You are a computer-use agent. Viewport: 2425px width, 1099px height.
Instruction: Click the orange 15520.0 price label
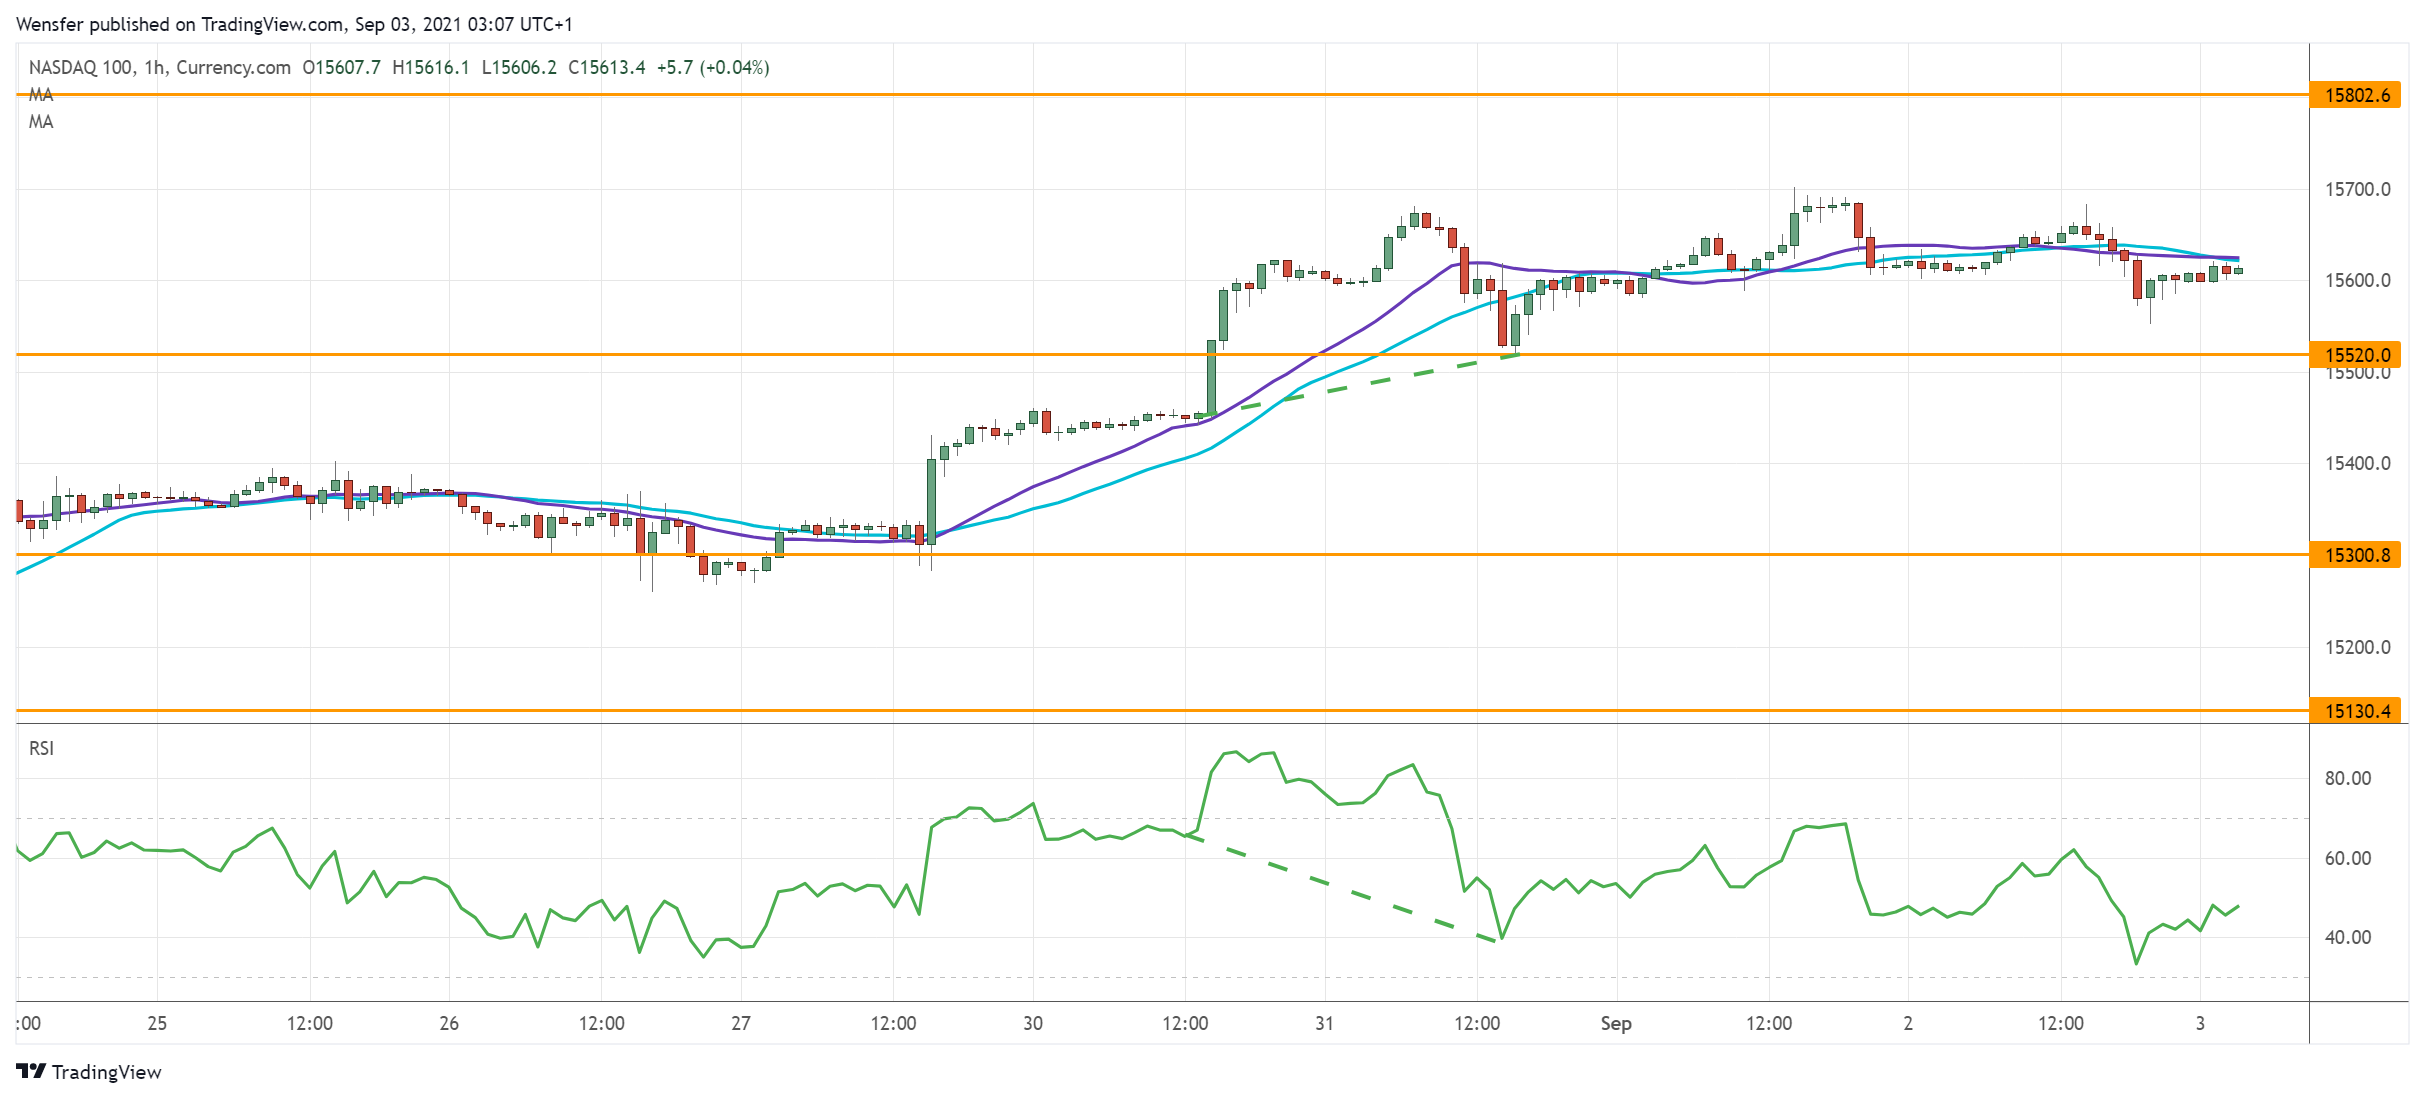click(x=2356, y=355)
